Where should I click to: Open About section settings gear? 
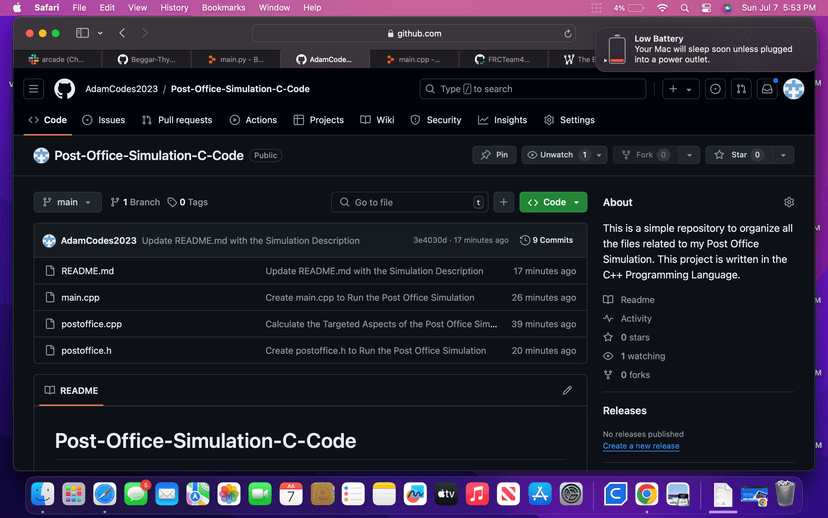(x=789, y=202)
